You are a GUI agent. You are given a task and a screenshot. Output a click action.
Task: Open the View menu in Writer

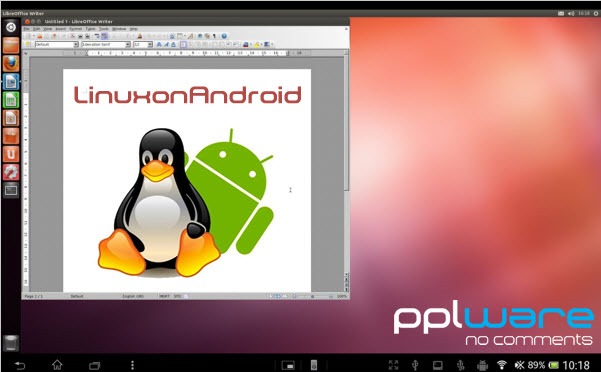[x=48, y=29]
